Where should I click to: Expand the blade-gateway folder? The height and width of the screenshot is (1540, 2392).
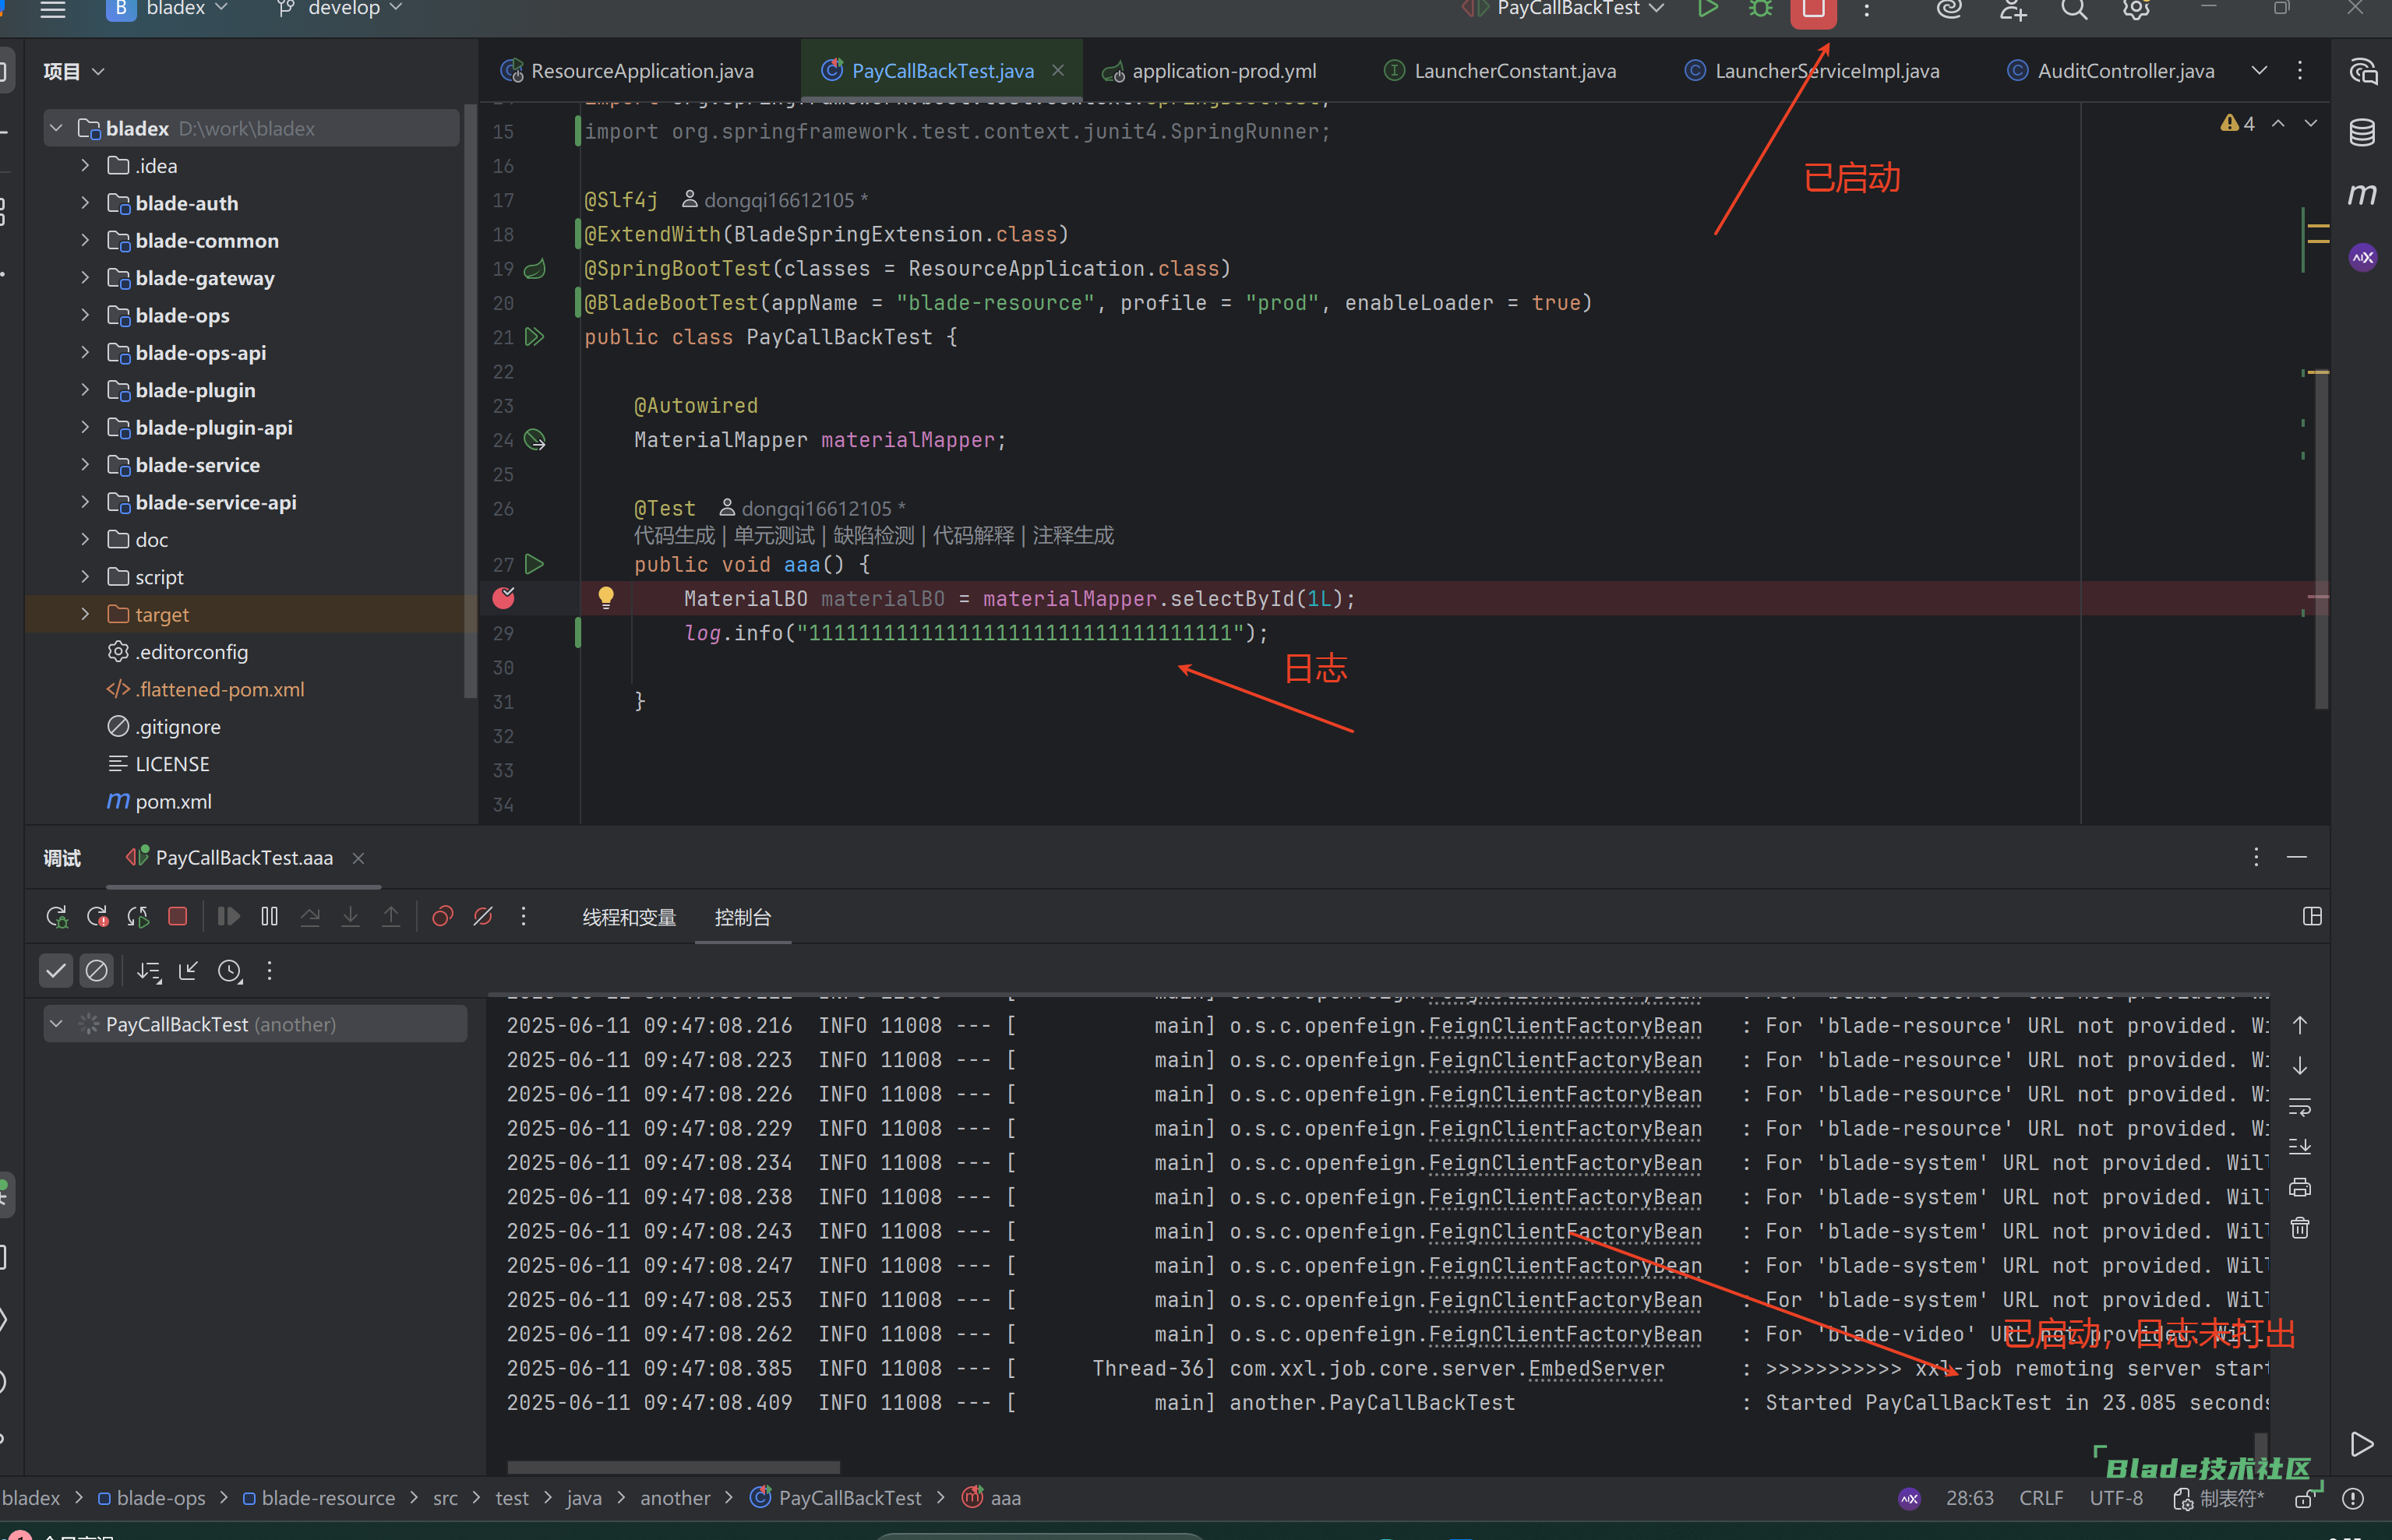[x=85, y=278]
